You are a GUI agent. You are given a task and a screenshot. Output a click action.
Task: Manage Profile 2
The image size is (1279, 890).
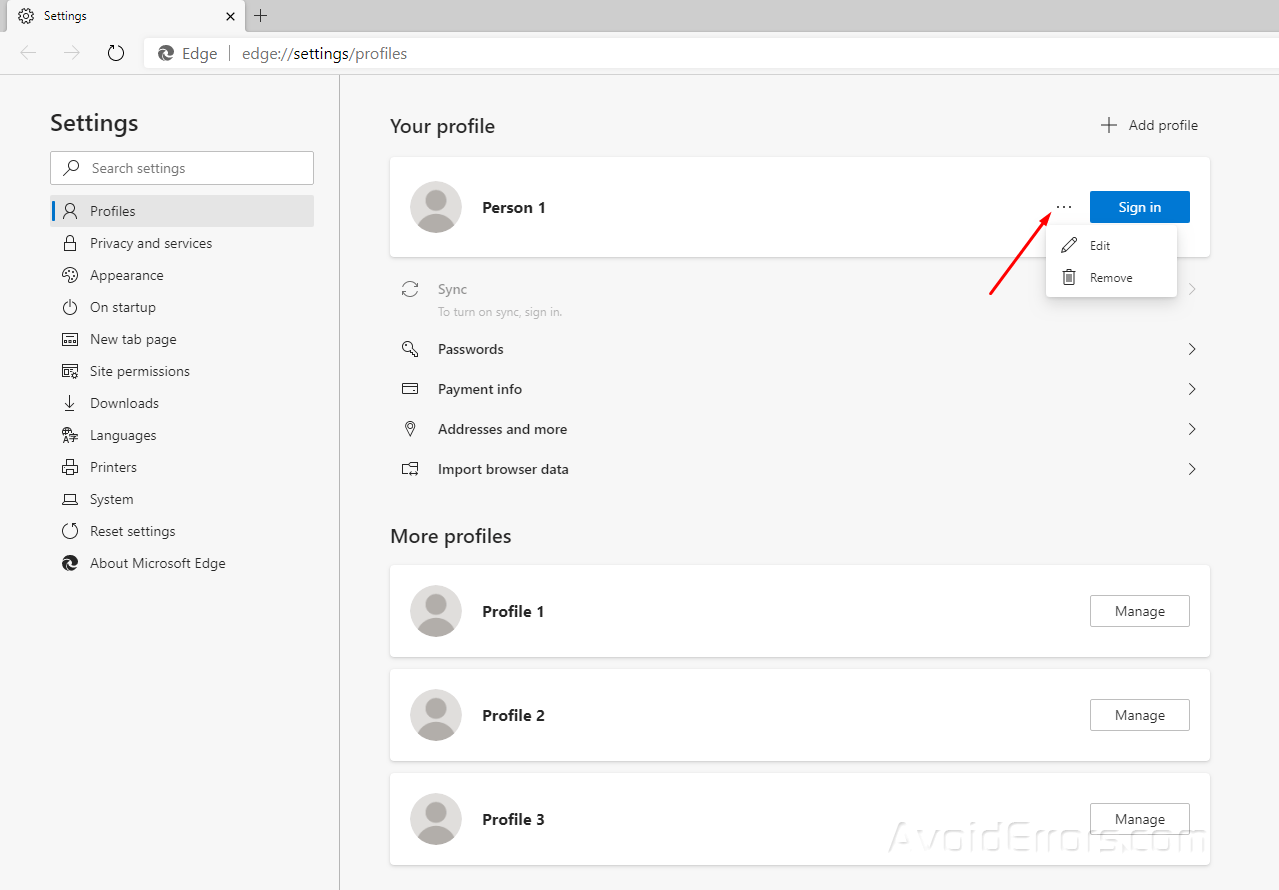(1139, 715)
